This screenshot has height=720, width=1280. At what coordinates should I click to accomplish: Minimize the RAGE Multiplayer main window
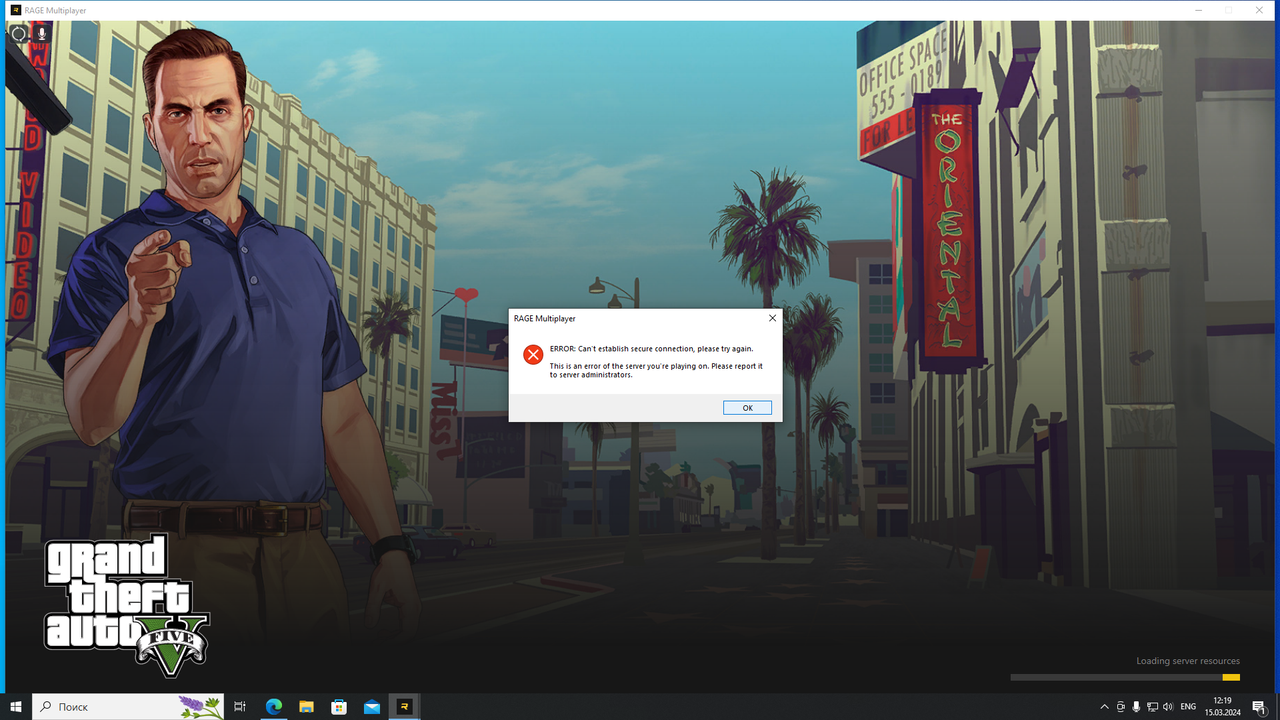(x=1199, y=10)
